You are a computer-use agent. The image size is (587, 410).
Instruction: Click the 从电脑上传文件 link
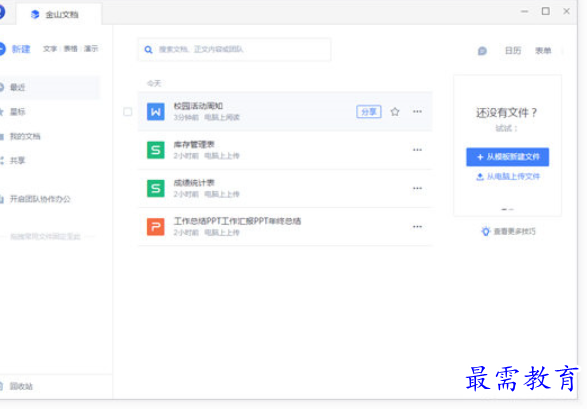pyautogui.click(x=507, y=176)
